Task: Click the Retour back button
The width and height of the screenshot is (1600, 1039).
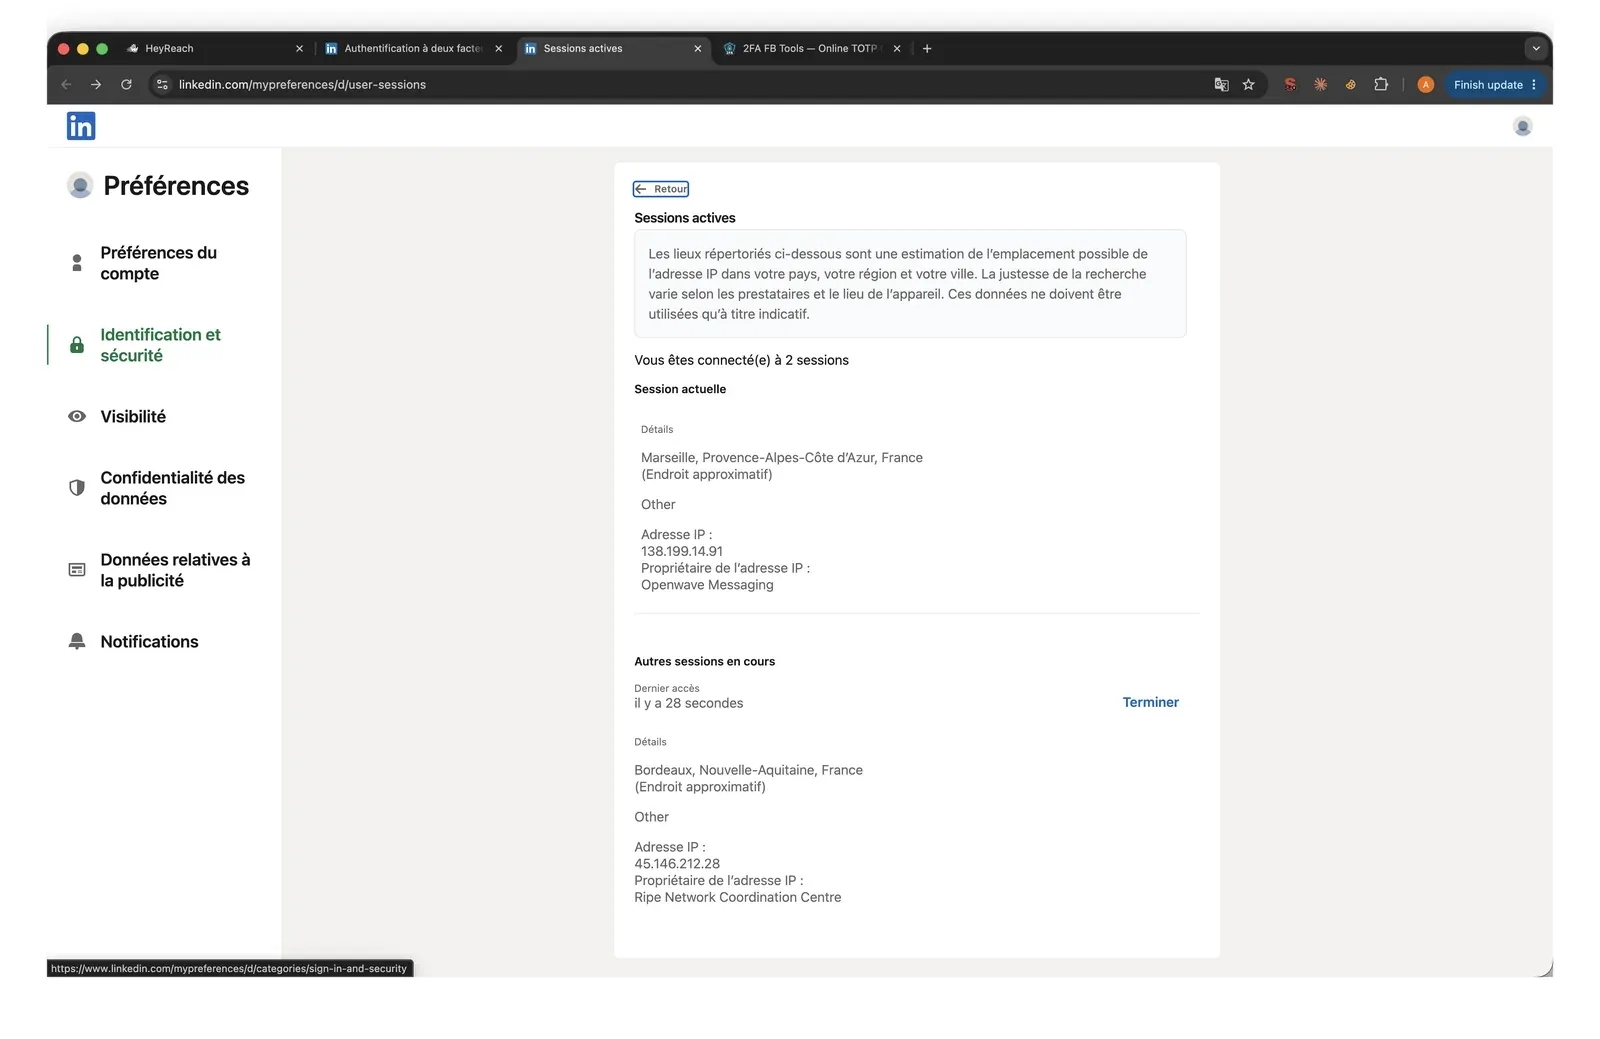Action: (661, 189)
